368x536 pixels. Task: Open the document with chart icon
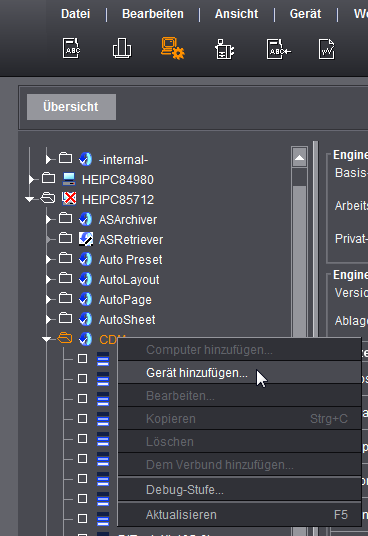327,49
